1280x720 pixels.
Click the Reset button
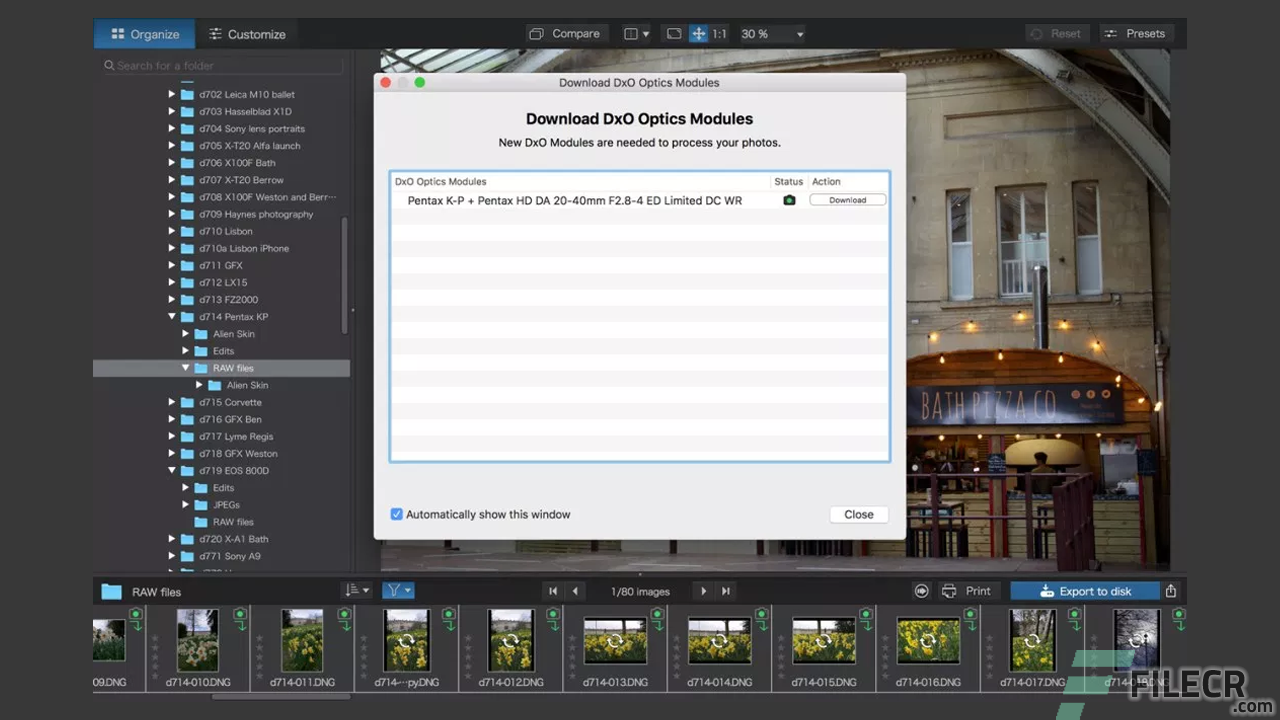[x=1056, y=34]
